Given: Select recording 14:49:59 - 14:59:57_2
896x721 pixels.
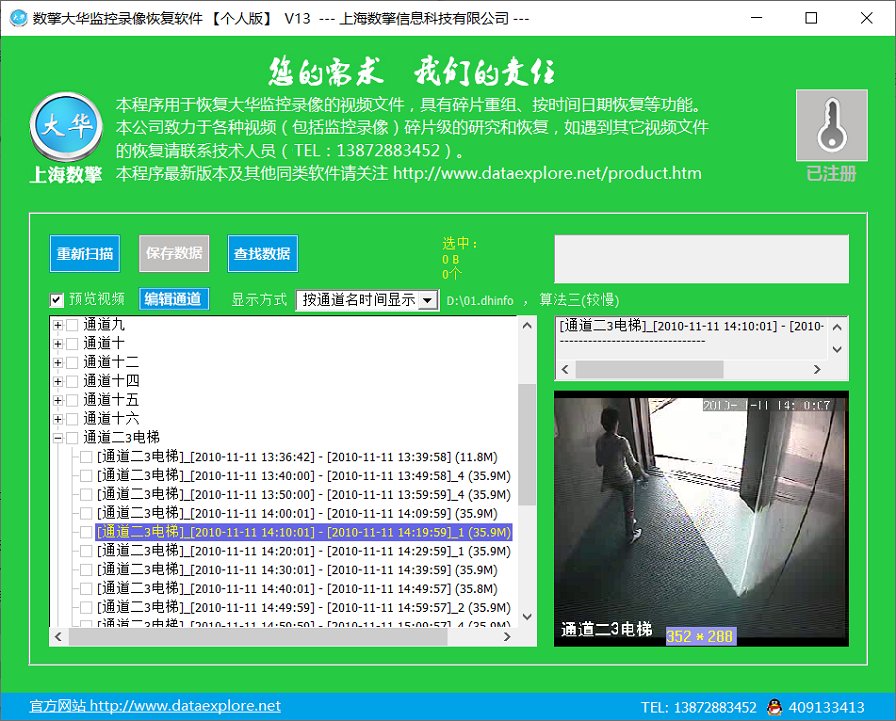Looking at the screenshot, I should (303, 608).
